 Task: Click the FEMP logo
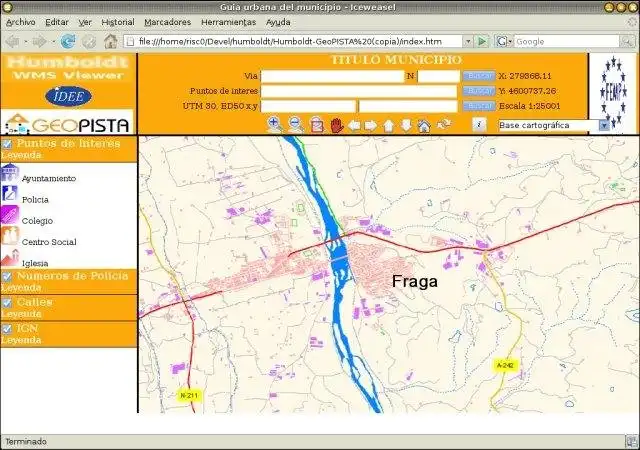pos(613,92)
